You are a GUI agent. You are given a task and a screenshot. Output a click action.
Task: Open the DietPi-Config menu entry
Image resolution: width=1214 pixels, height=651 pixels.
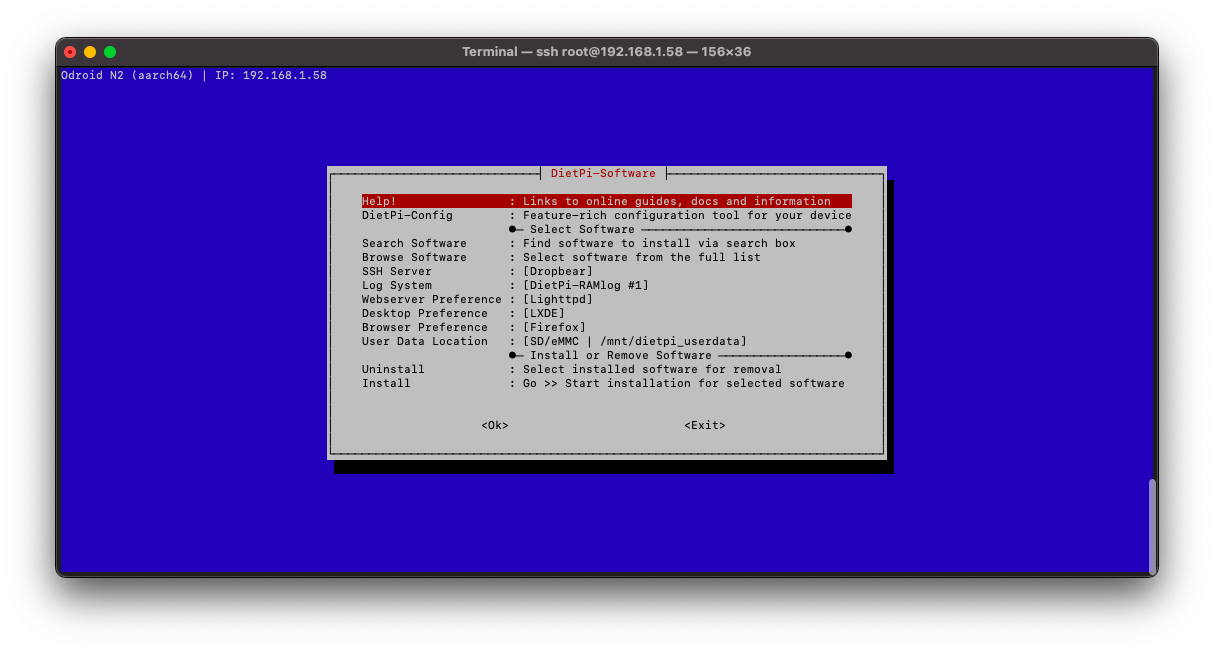pyautogui.click(x=605, y=215)
